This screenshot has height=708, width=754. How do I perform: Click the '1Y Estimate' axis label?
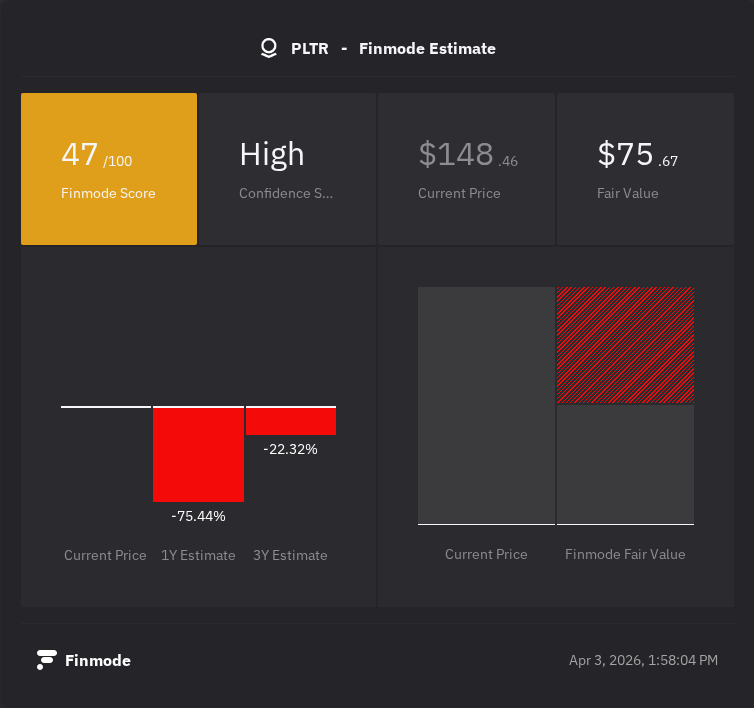click(x=198, y=556)
